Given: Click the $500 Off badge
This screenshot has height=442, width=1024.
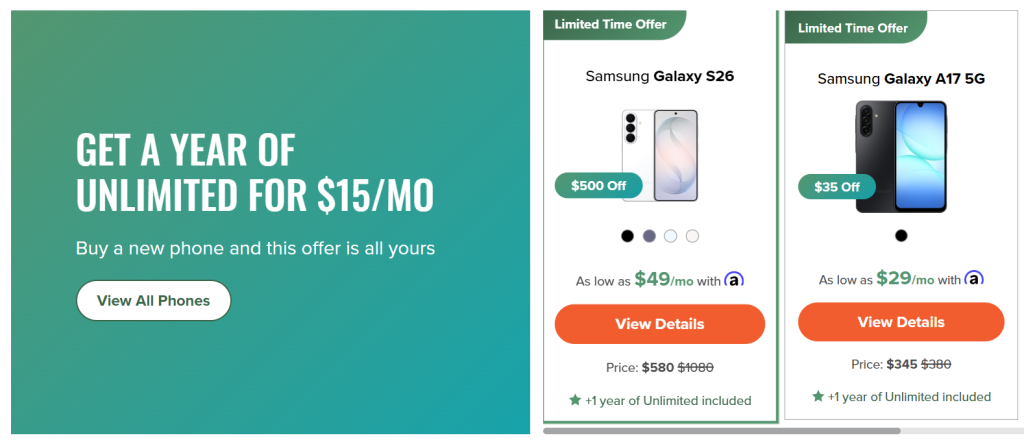Looking at the screenshot, I should coord(599,185).
